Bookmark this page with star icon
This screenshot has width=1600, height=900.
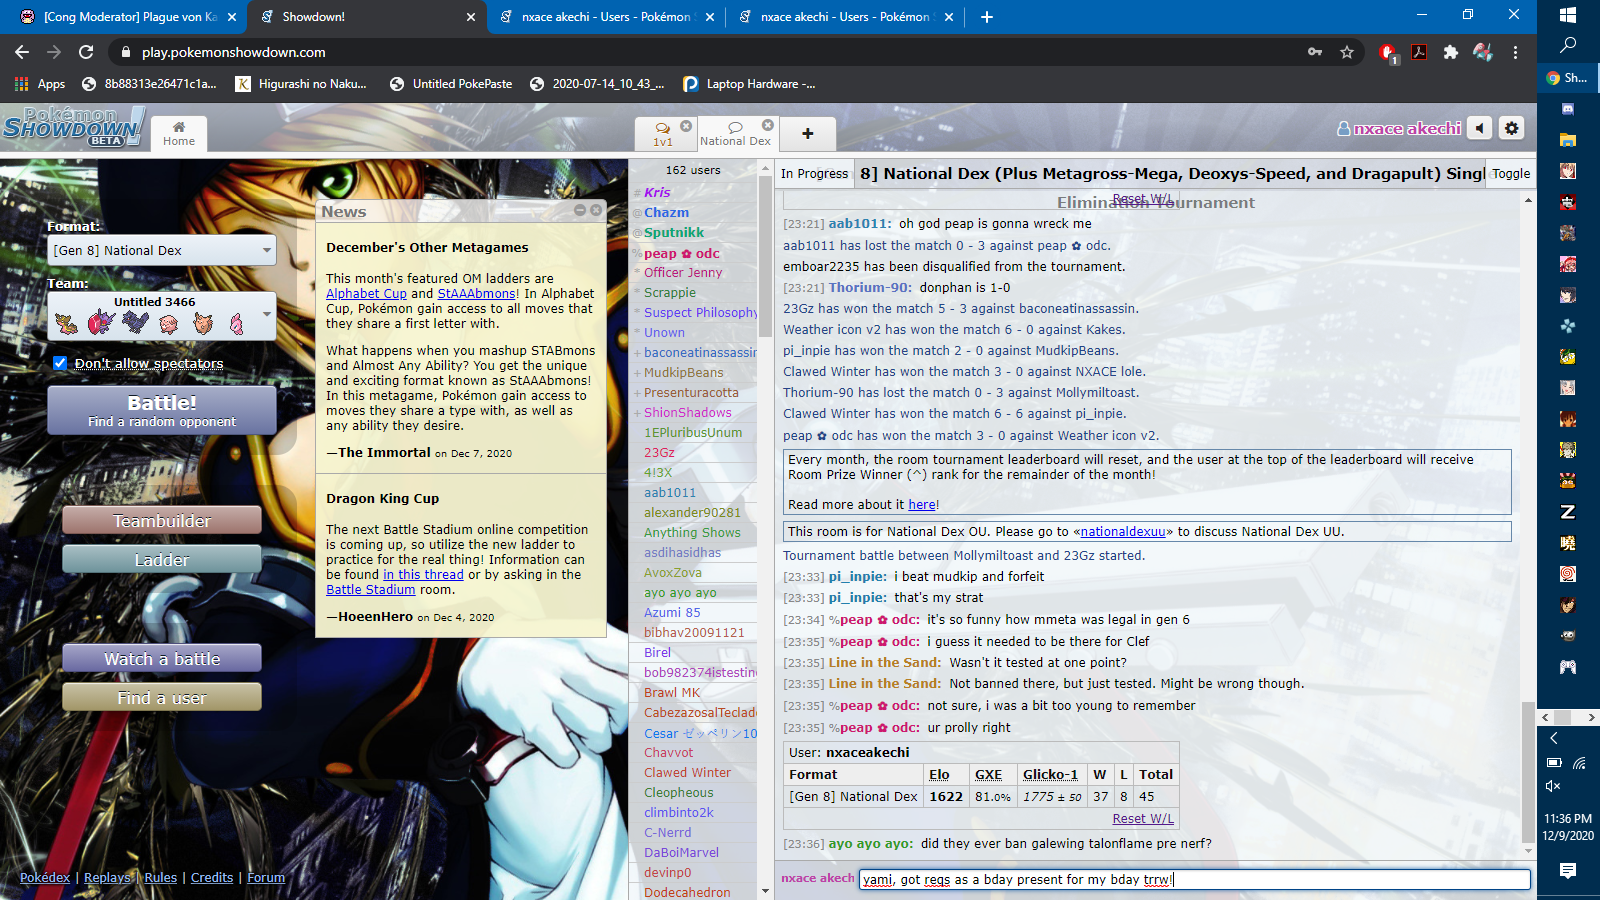pyautogui.click(x=1347, y=52)
